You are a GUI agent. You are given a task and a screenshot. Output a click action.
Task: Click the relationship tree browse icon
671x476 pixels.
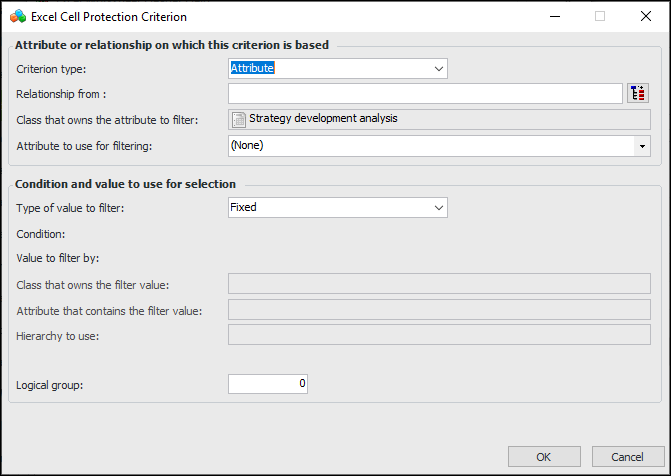pyautogui.click(x=638, y=93)
